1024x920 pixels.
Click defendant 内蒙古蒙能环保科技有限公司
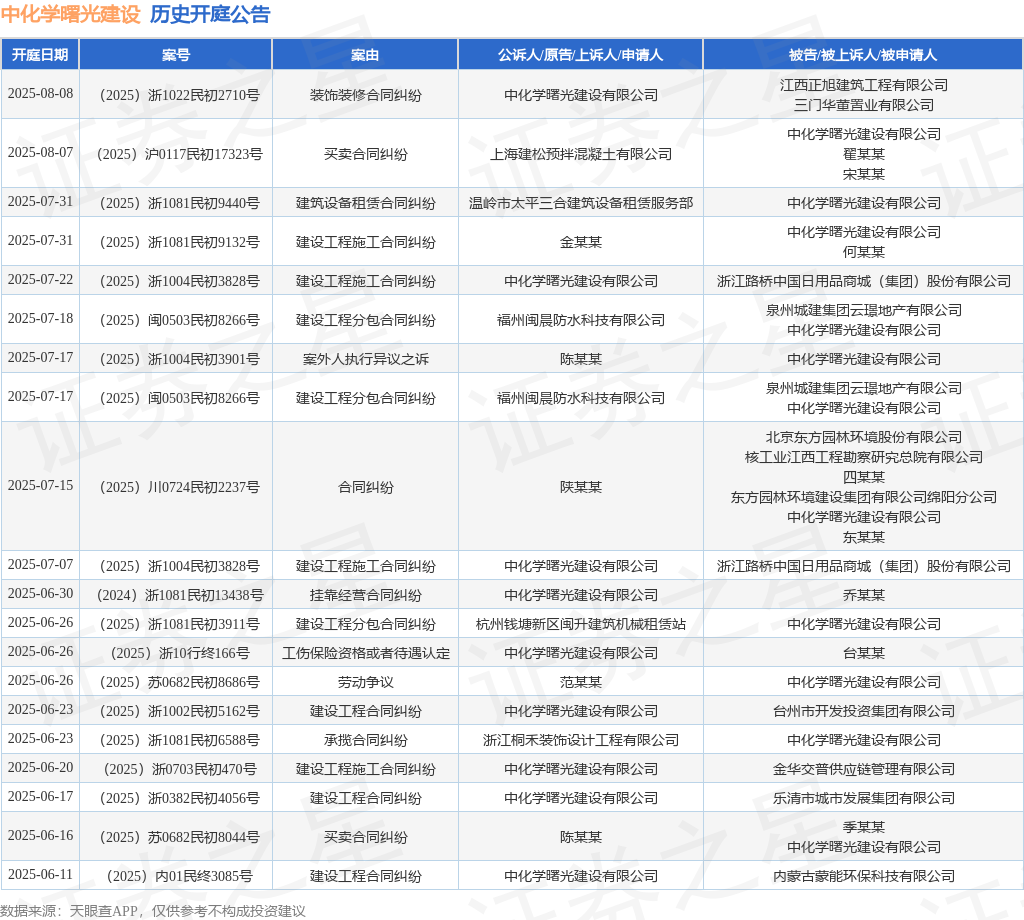click(863, 876)
